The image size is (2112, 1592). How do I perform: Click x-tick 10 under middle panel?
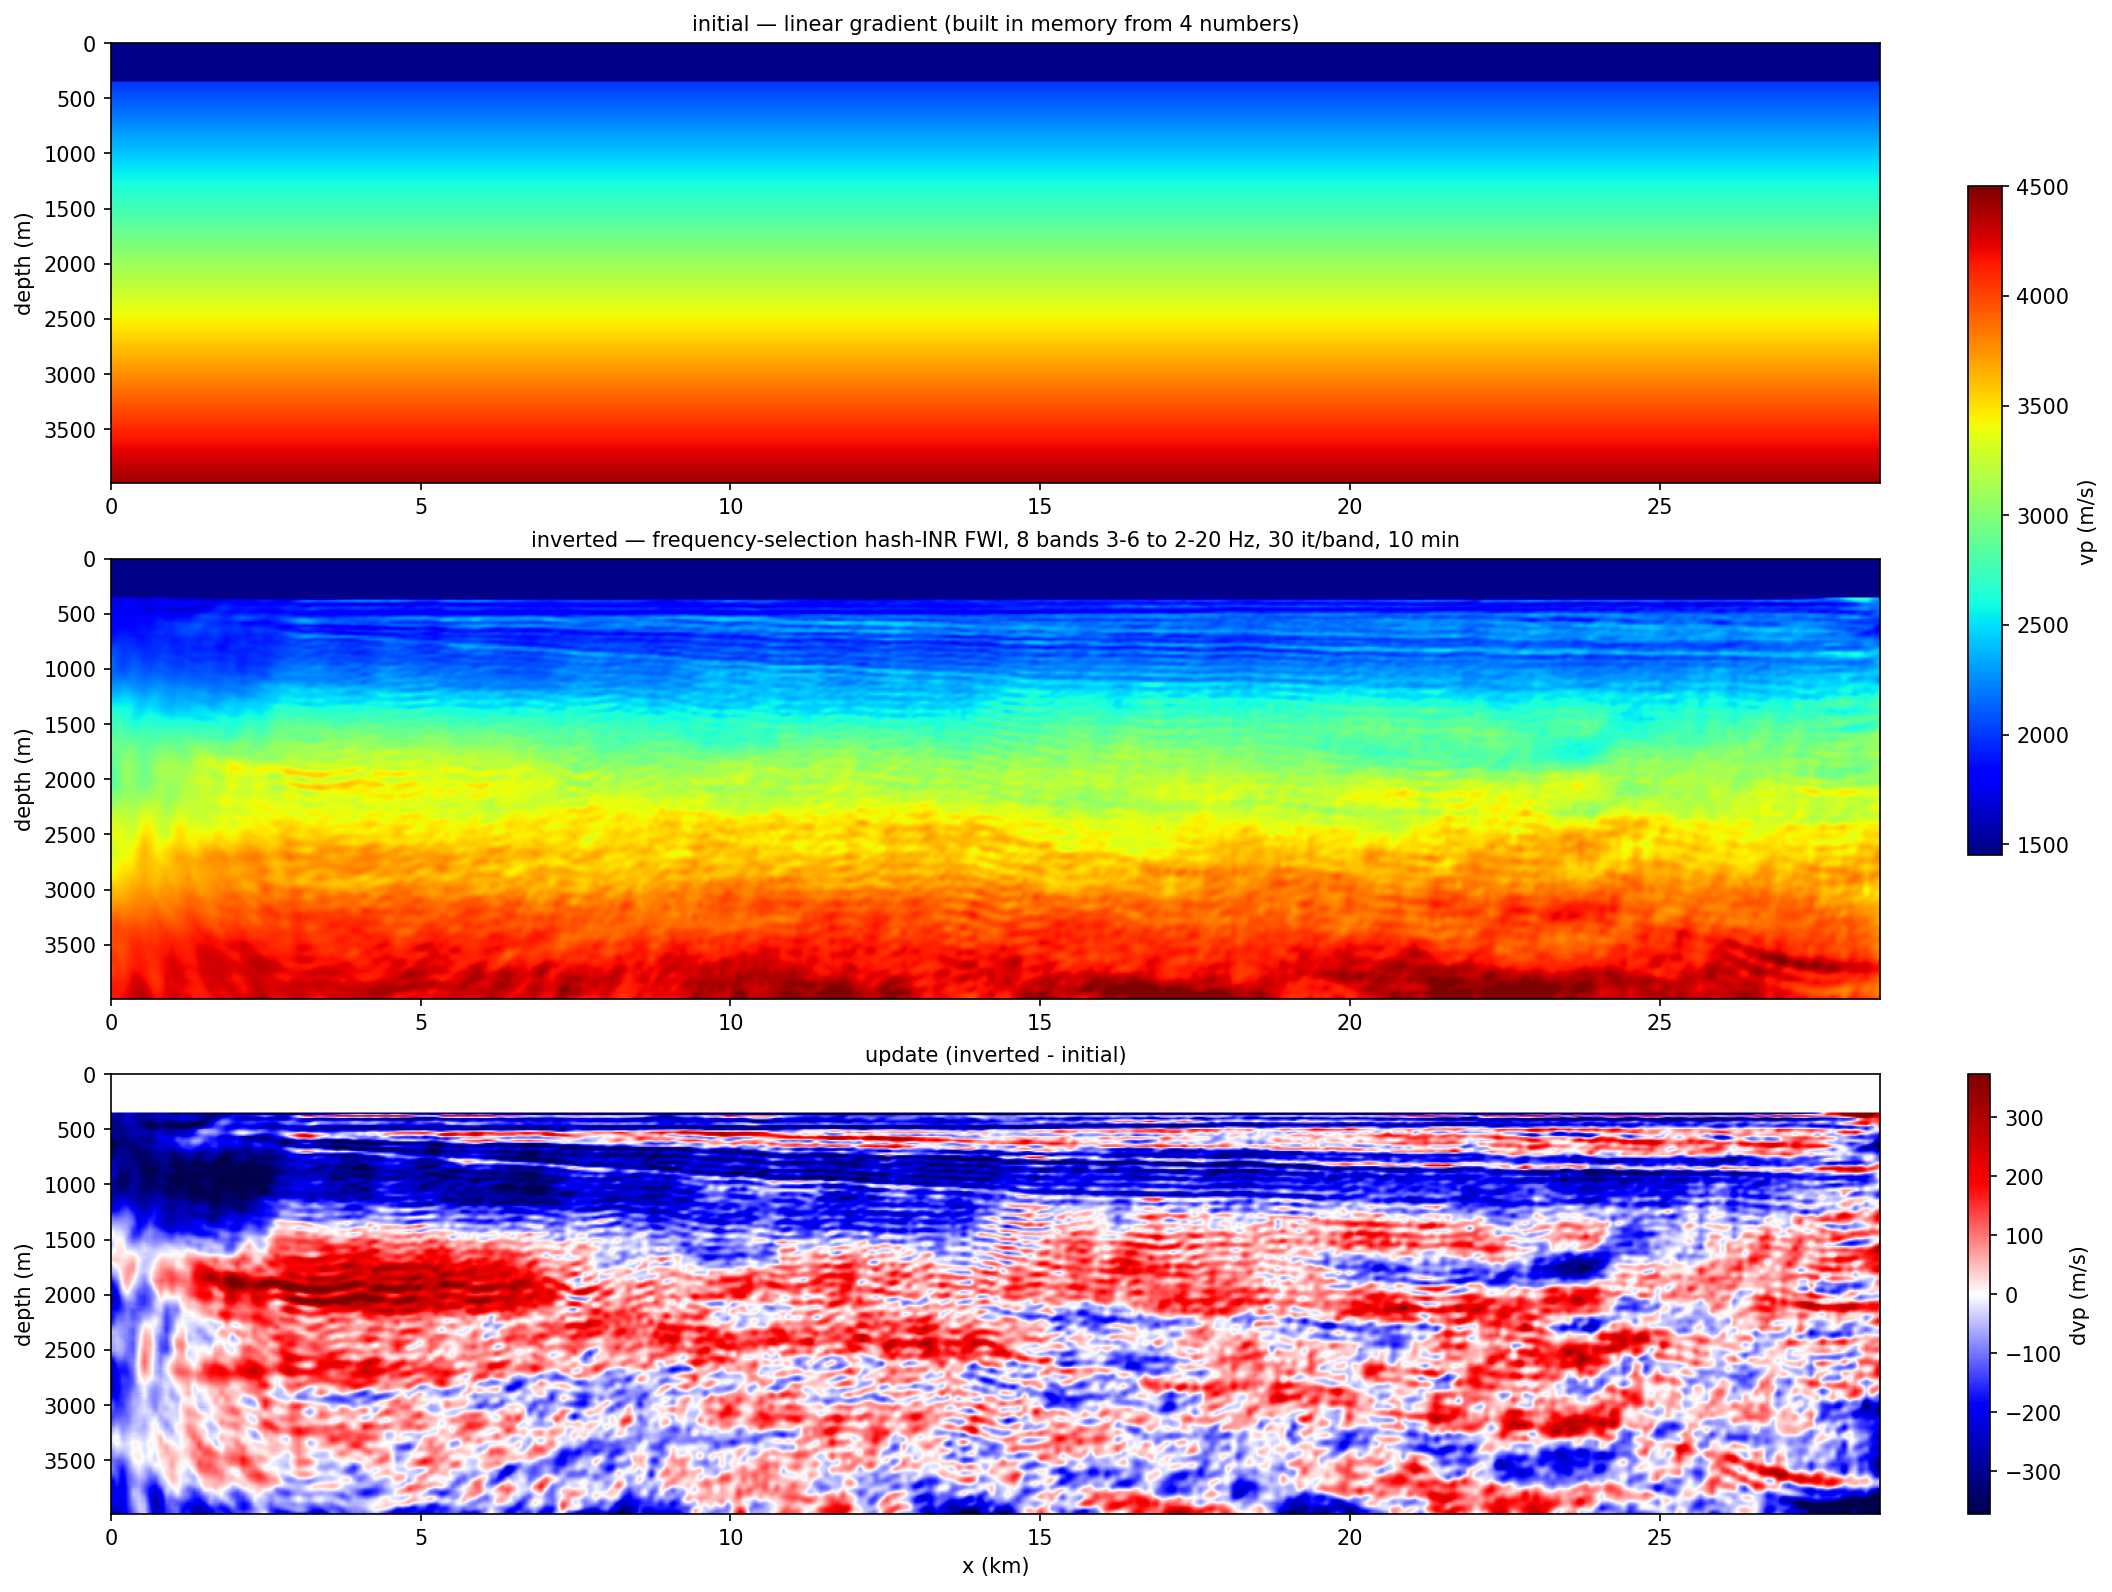pyautogui.click(x=730, y=1023)
